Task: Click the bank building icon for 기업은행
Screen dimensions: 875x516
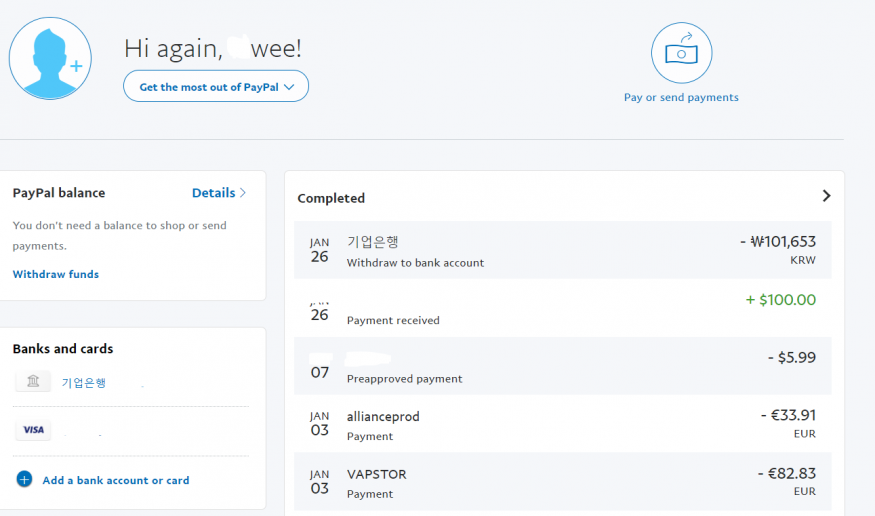Action: pyautogui.click(x=33, y=382)
